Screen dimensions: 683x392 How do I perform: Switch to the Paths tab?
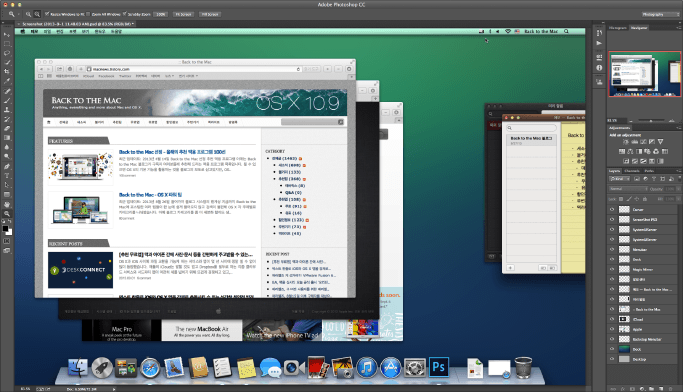pos(649,171)
